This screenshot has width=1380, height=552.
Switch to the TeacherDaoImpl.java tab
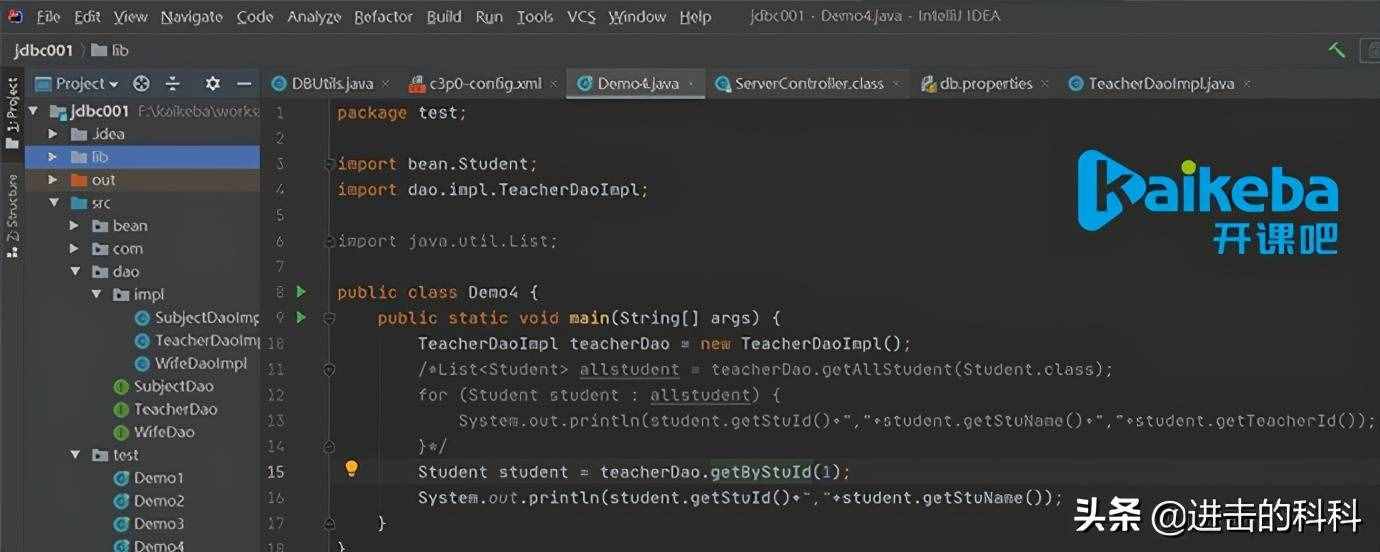point(1161,84)
